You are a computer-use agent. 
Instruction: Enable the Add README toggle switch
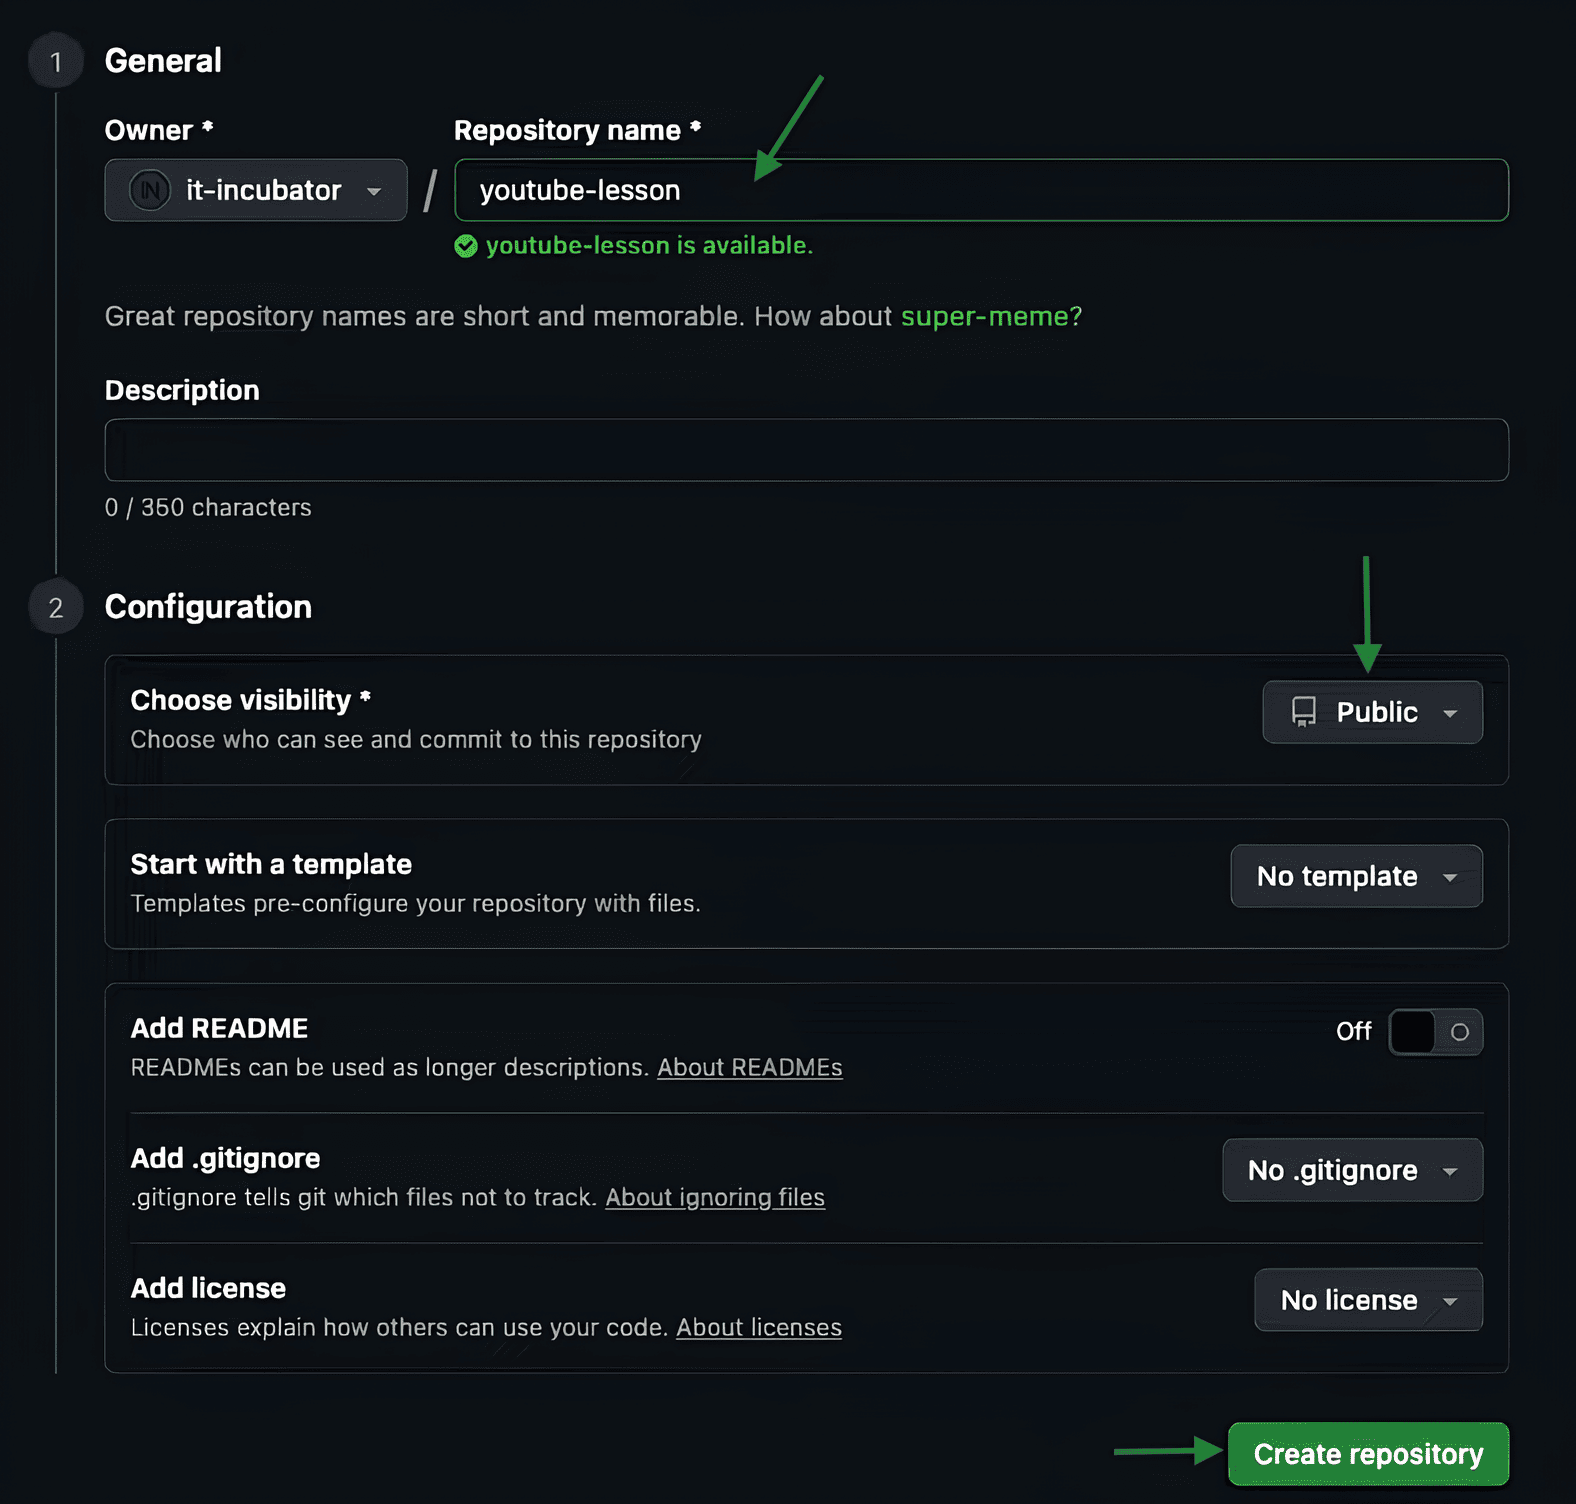click(1435, 1032)
